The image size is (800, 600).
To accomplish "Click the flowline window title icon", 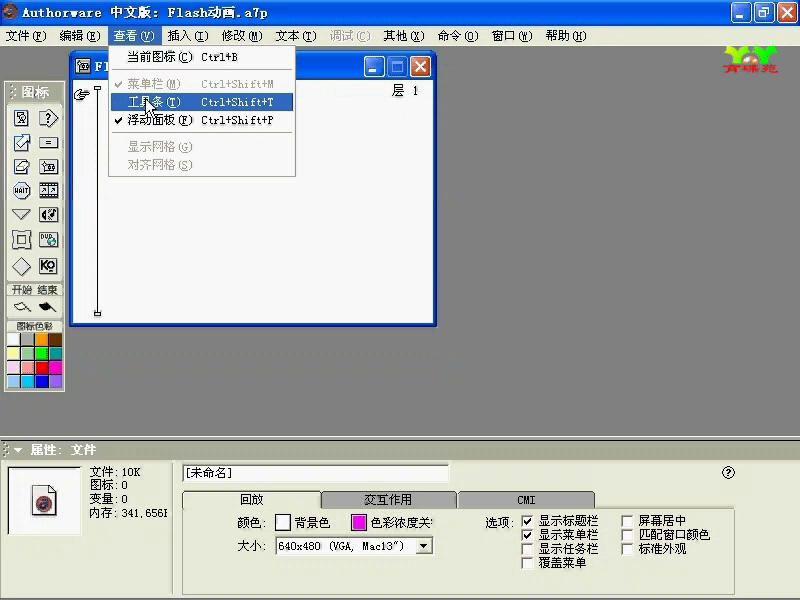I will [83, 66].
